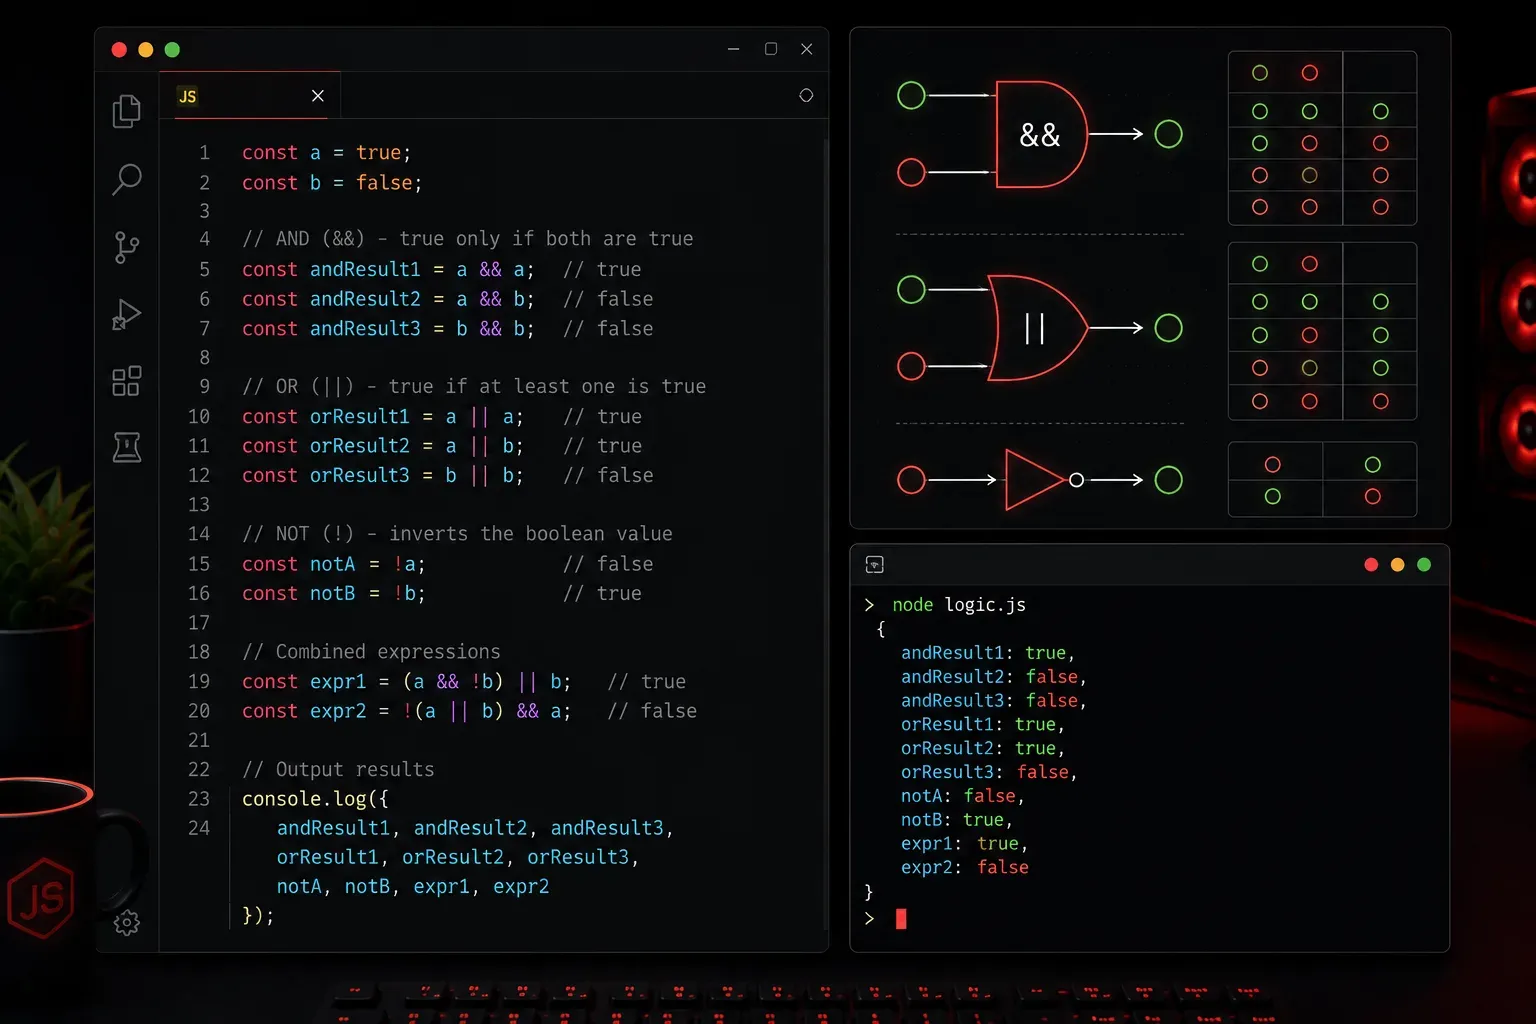Open Run and Debug play icon
The image size is (1536, 1024).
tap(127, 314)
